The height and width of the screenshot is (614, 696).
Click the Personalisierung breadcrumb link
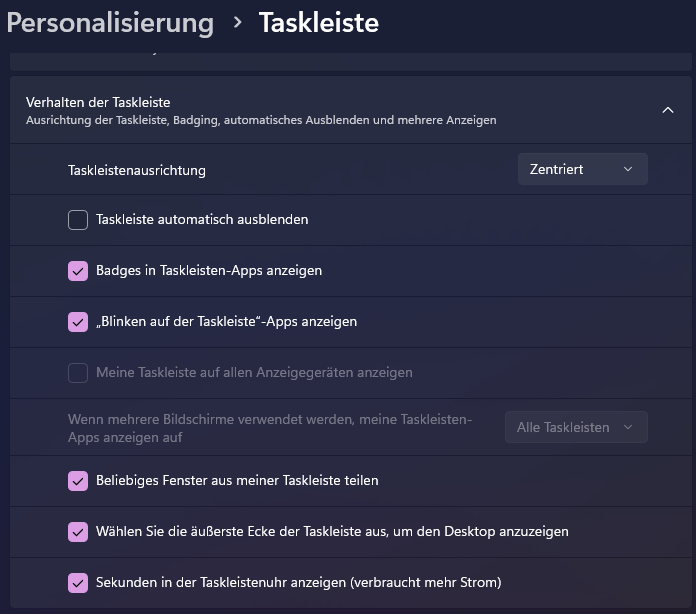110,22
